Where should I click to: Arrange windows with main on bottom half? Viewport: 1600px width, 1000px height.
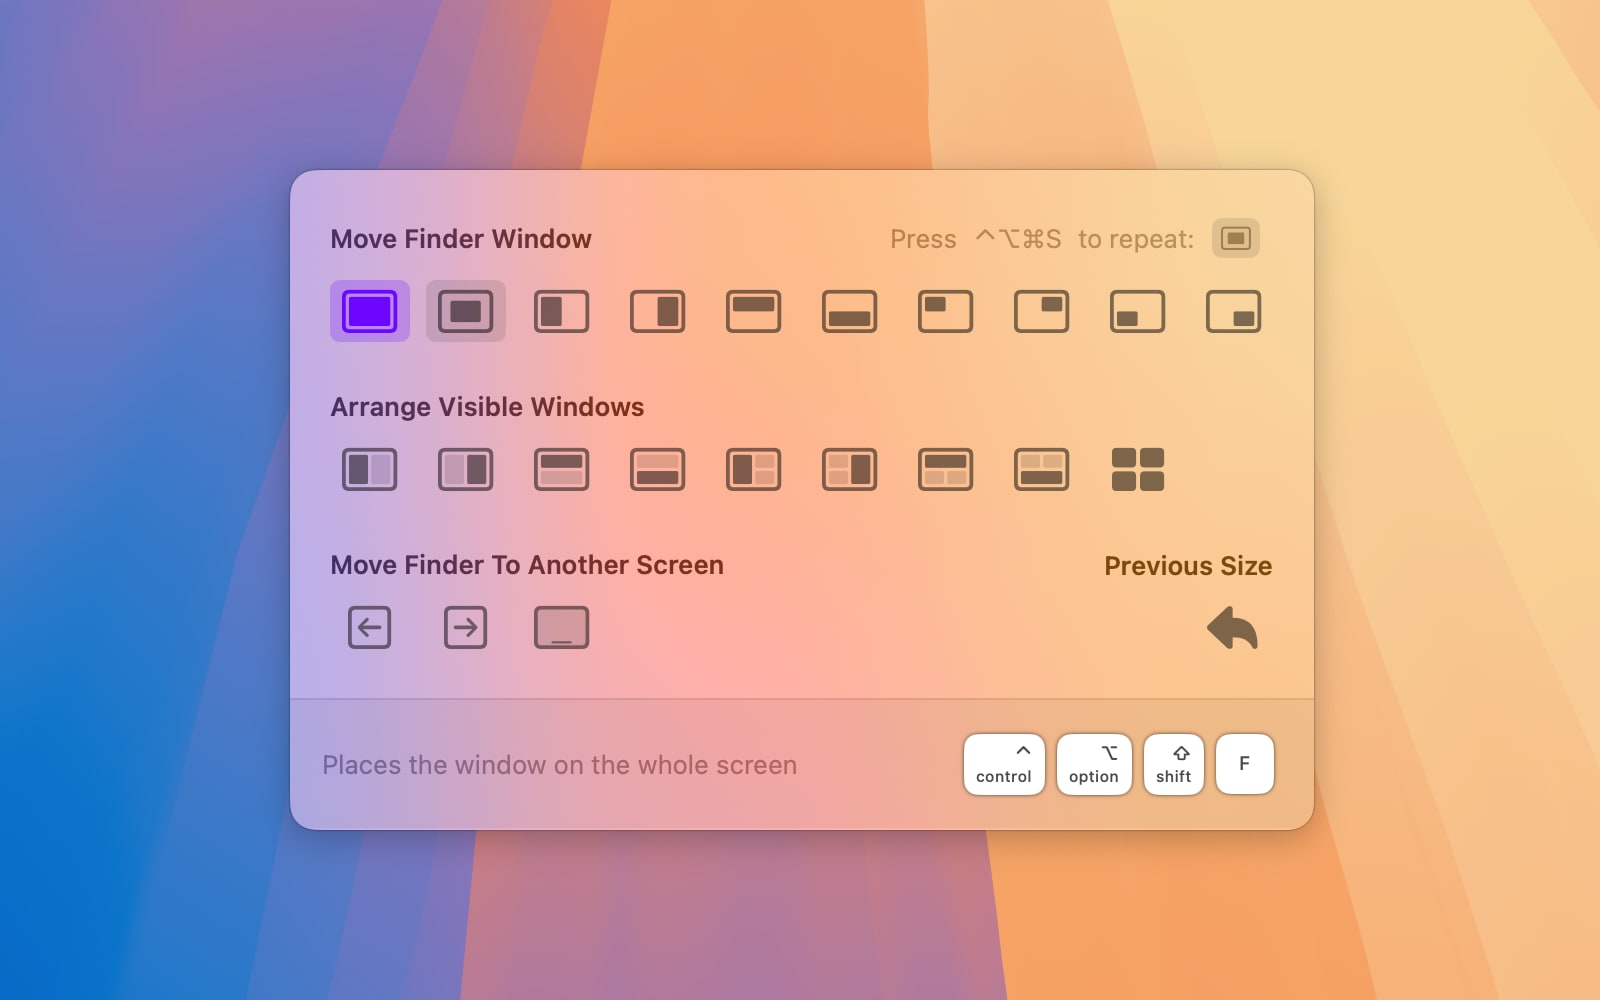click(658, 469)
